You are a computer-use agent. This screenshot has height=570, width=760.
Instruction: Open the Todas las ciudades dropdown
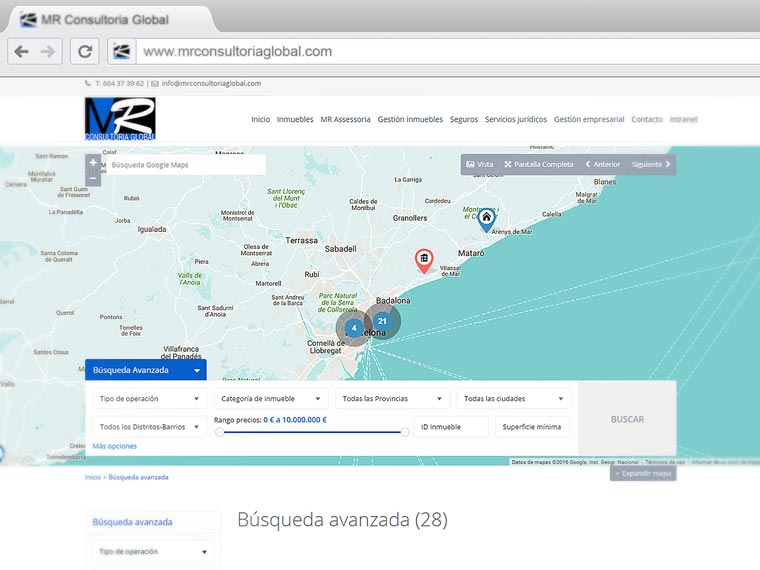pyautogui.click(x=514, y=398)
